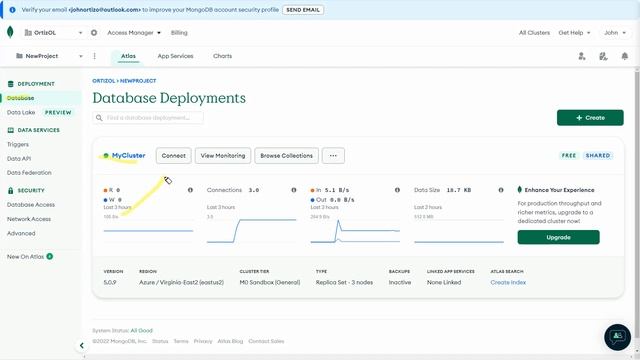The image size is (640, 360).
Task: Click View Monitoring button
Action: coord(223,156)
